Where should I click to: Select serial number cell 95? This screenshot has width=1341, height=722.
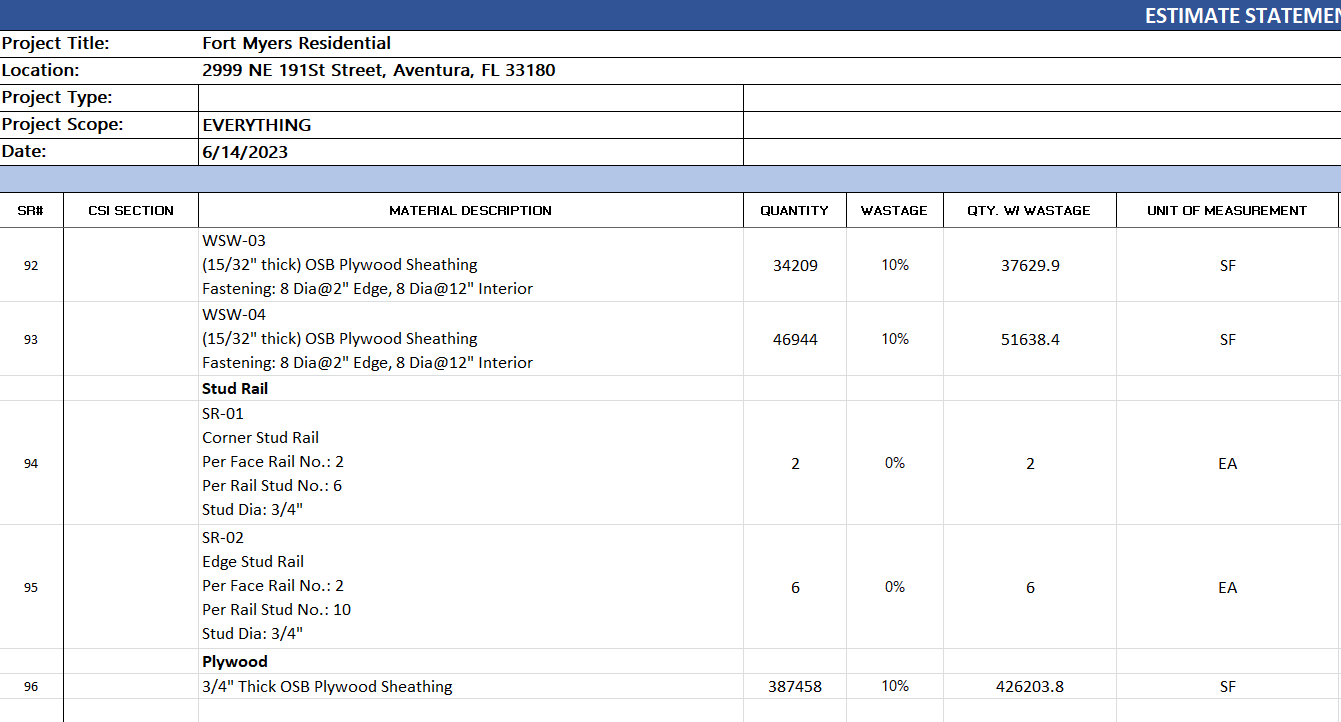pyautogui.click(x=31, y=587)
